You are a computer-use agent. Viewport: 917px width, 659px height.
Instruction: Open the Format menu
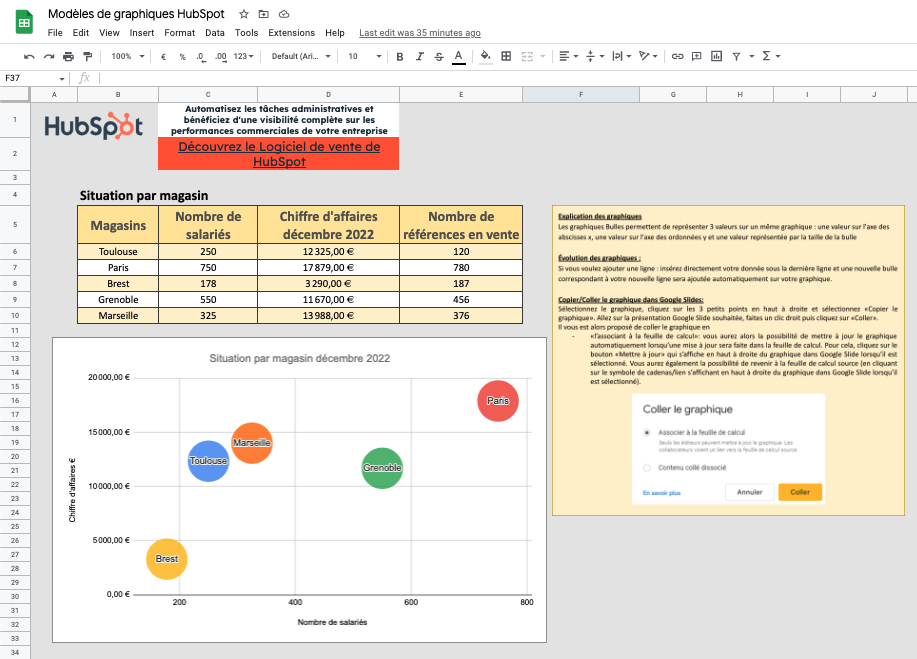(x=180, y=33)
